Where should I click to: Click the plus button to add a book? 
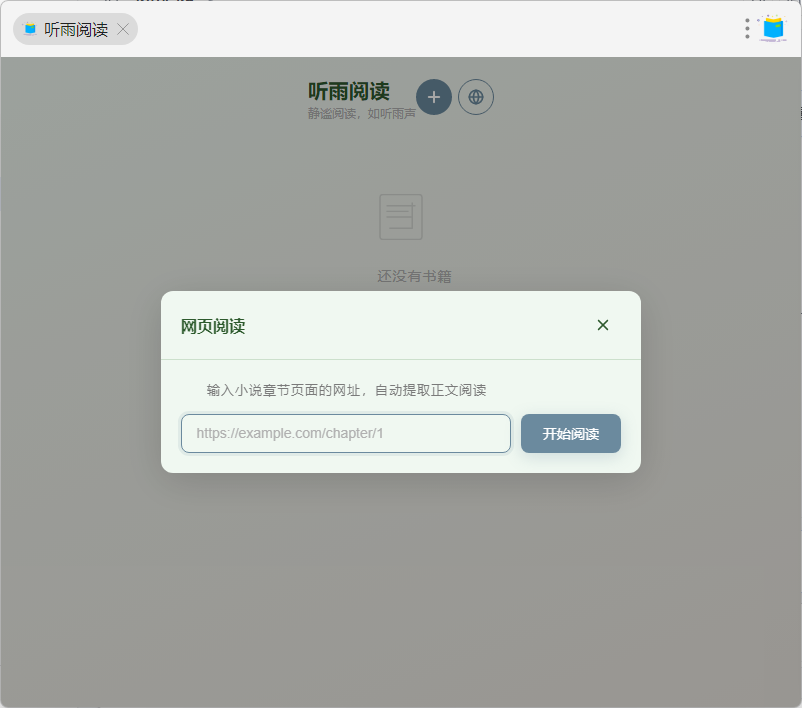(434, 97)
